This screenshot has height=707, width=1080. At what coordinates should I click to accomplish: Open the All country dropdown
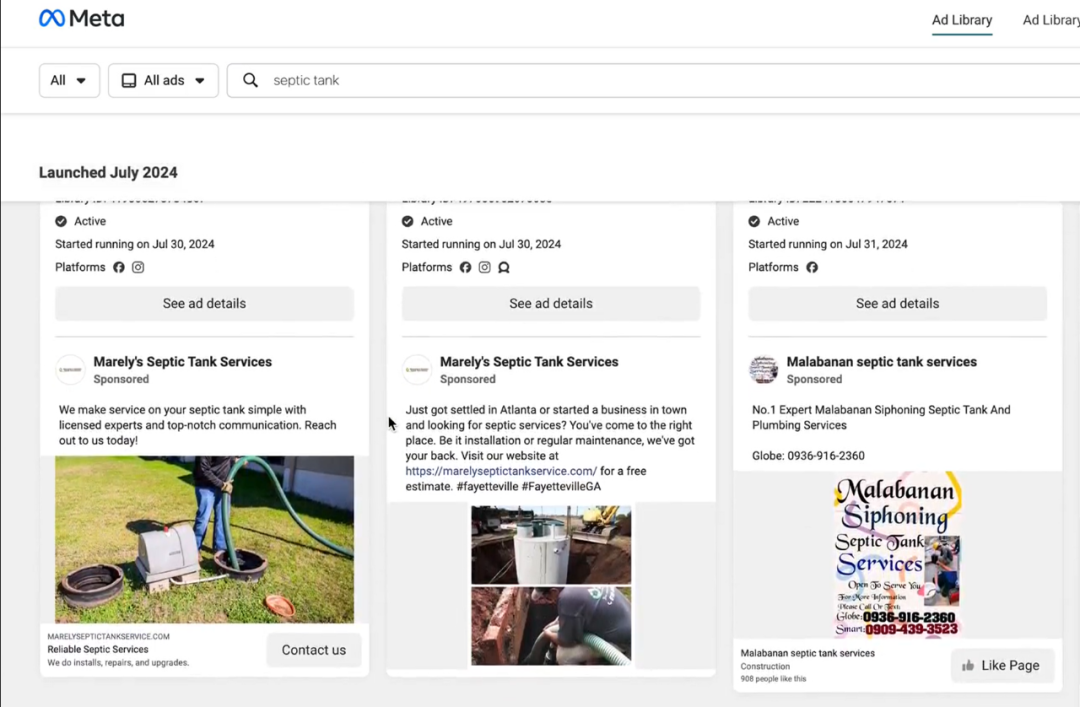coord(69,80)
